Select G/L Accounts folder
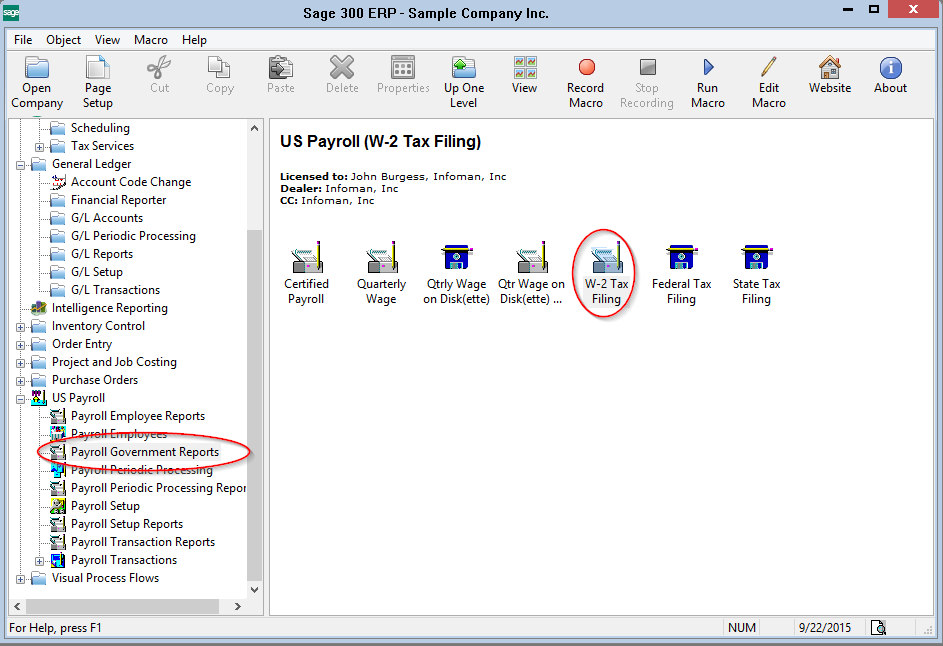 106,218
